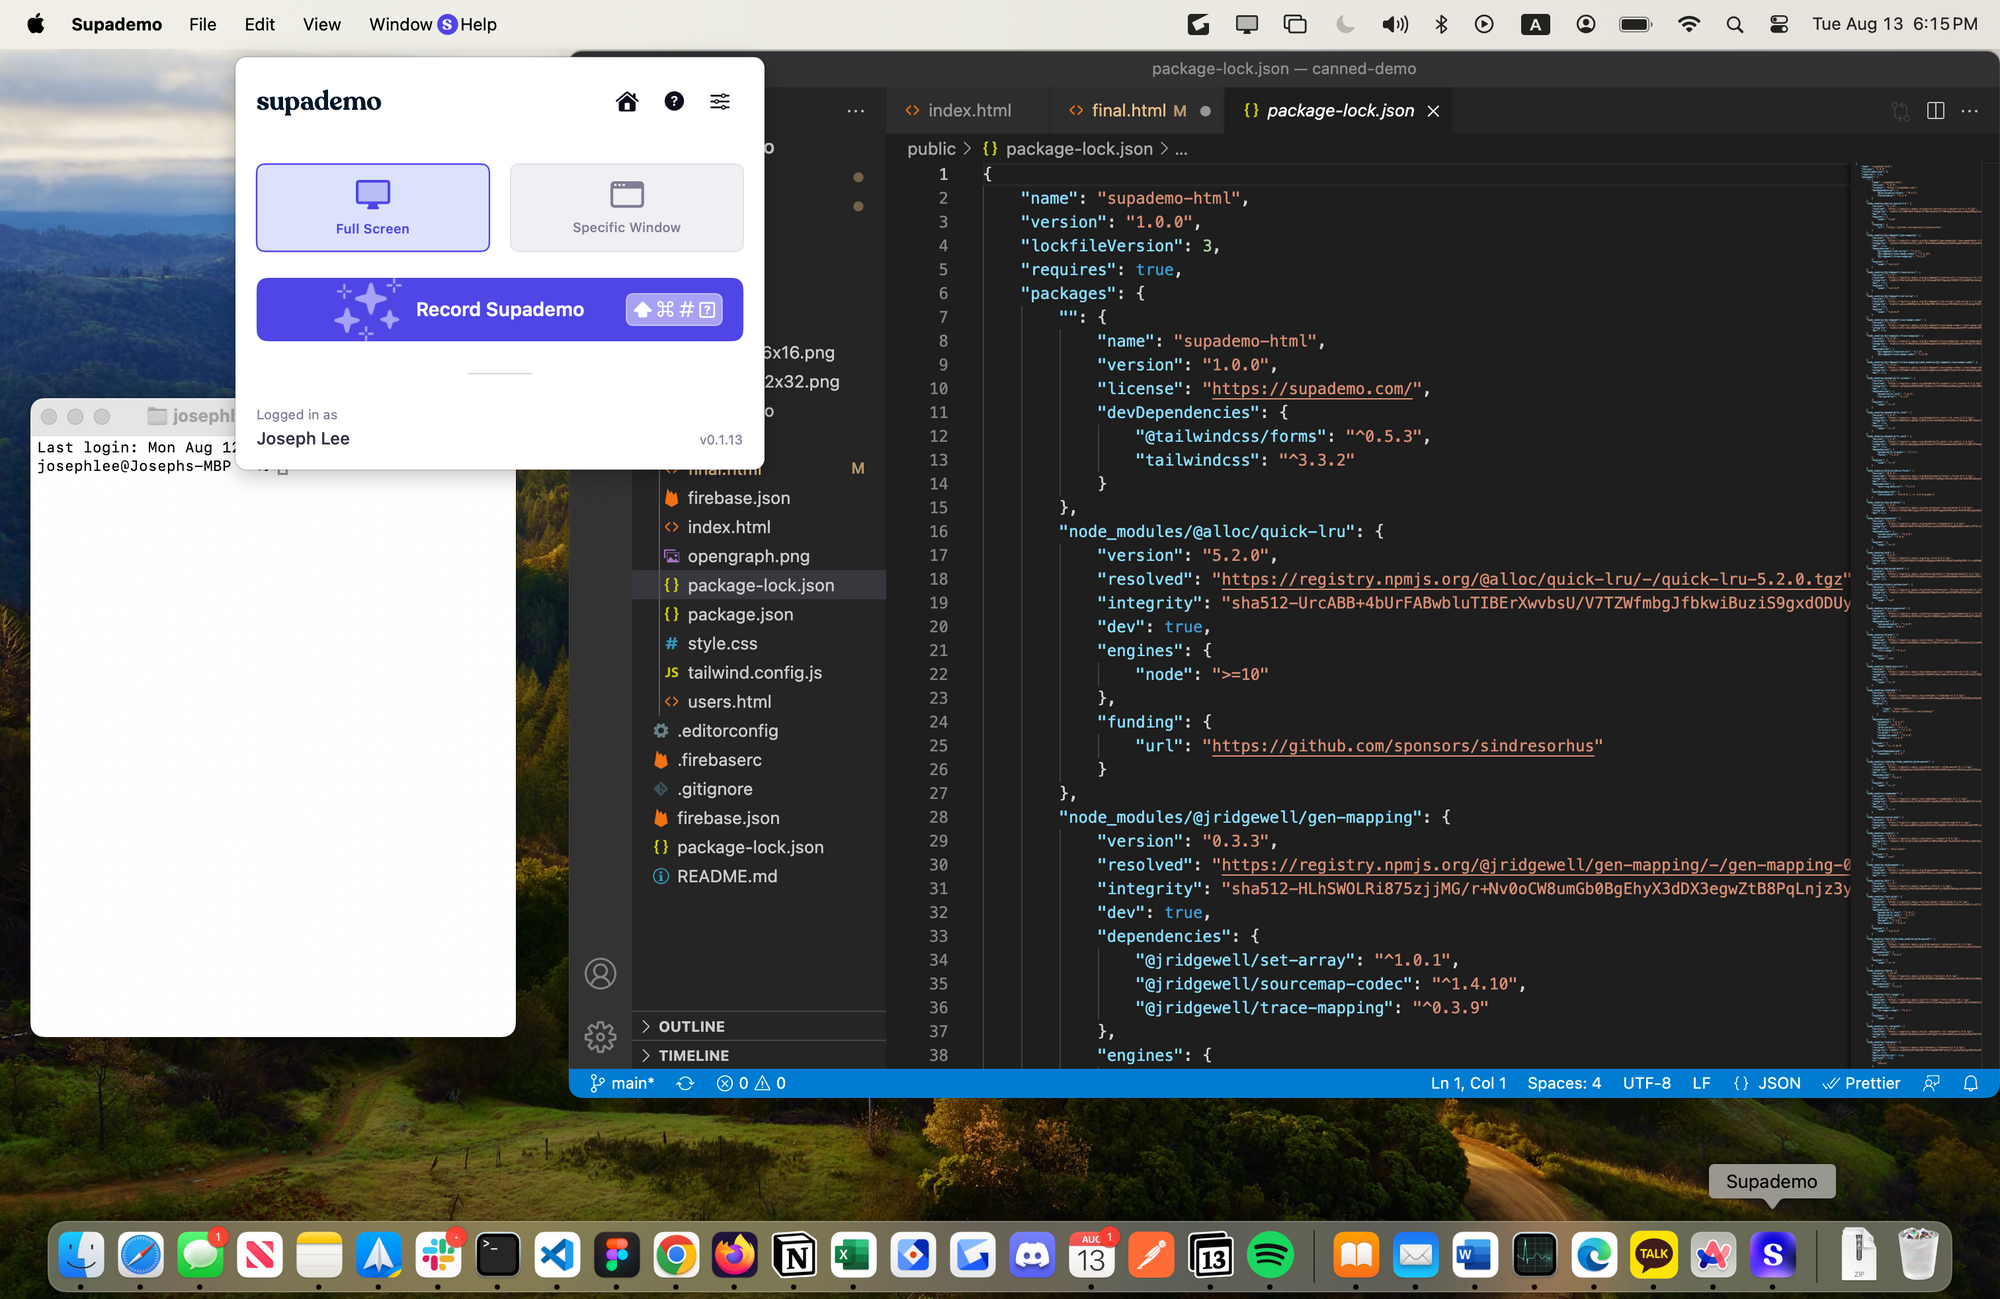Expand the TIMELINE section
The image size is (2000, 1299).
pos(760,1055)
